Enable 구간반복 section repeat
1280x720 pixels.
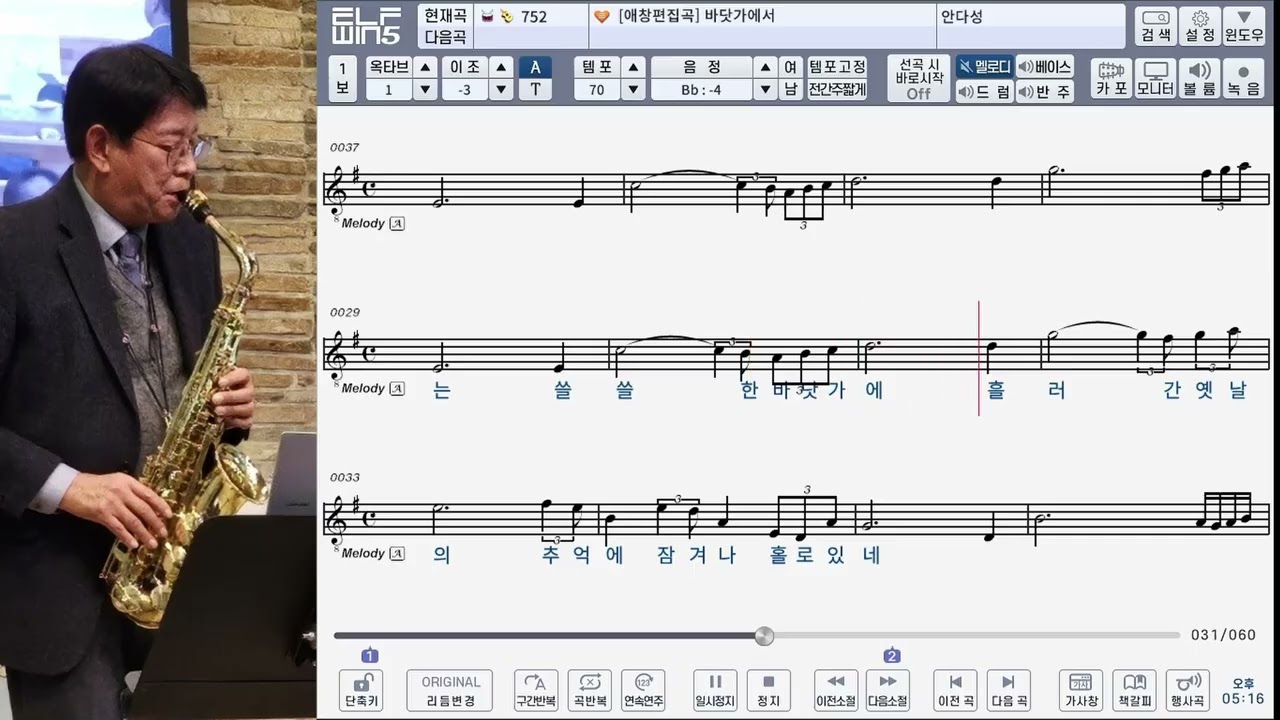click(535, 690)
